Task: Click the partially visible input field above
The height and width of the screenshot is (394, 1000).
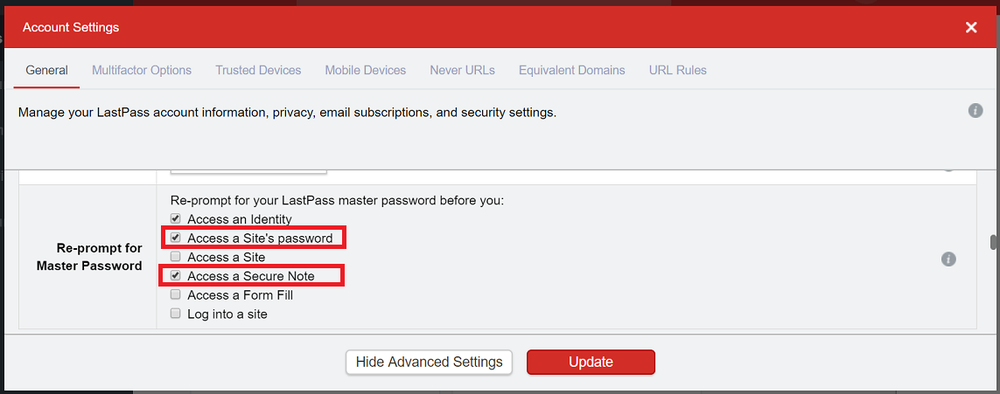Action: coord(249,171)
